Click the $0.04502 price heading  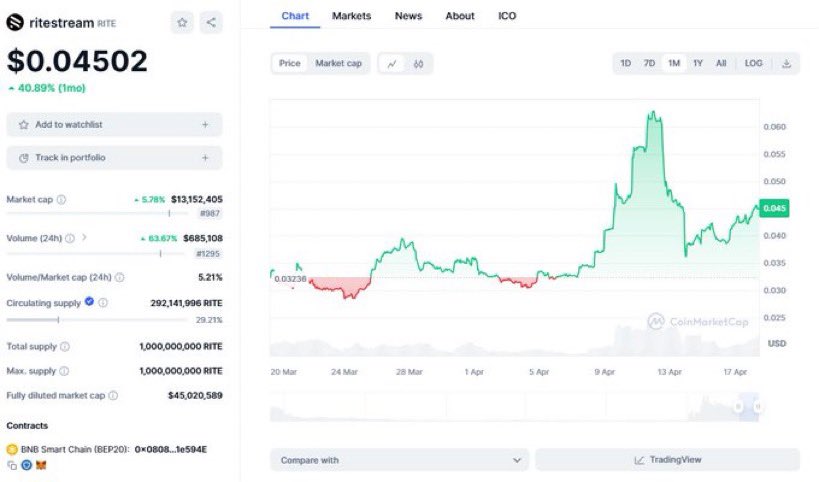pos(77,61)
